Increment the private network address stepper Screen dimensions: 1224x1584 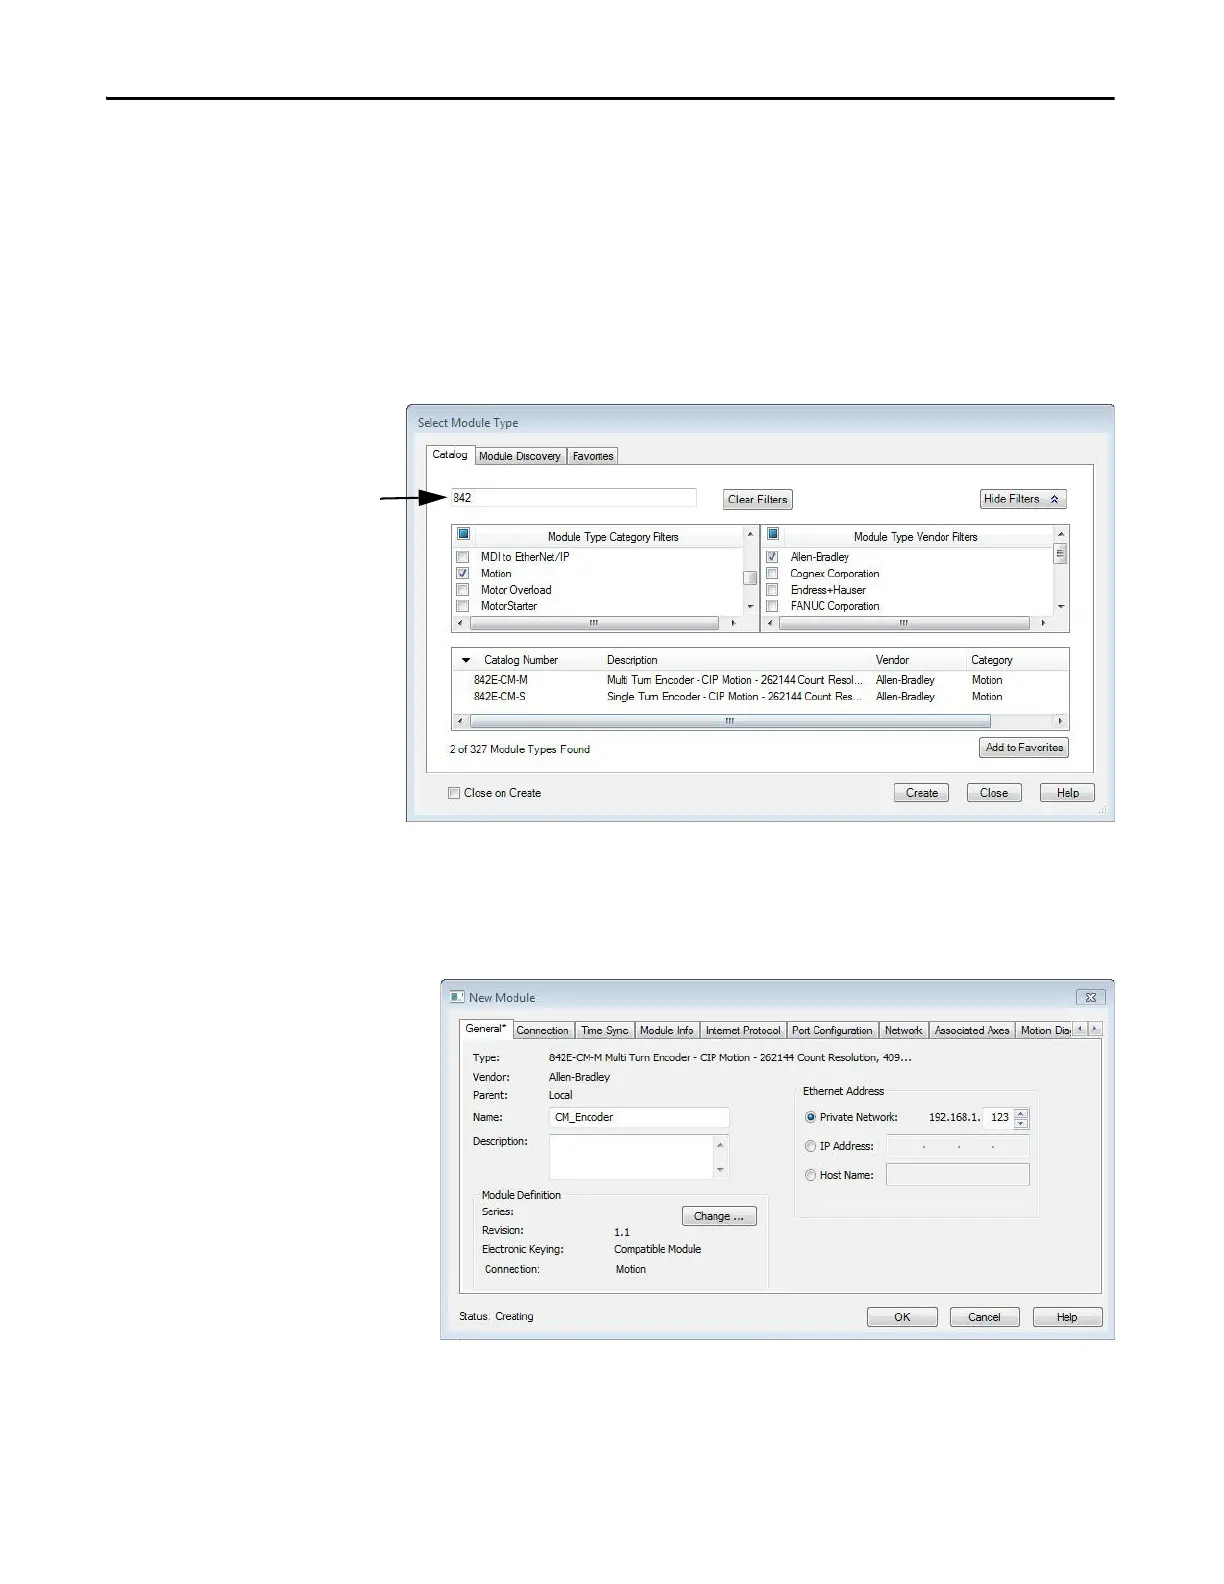1021,1113
